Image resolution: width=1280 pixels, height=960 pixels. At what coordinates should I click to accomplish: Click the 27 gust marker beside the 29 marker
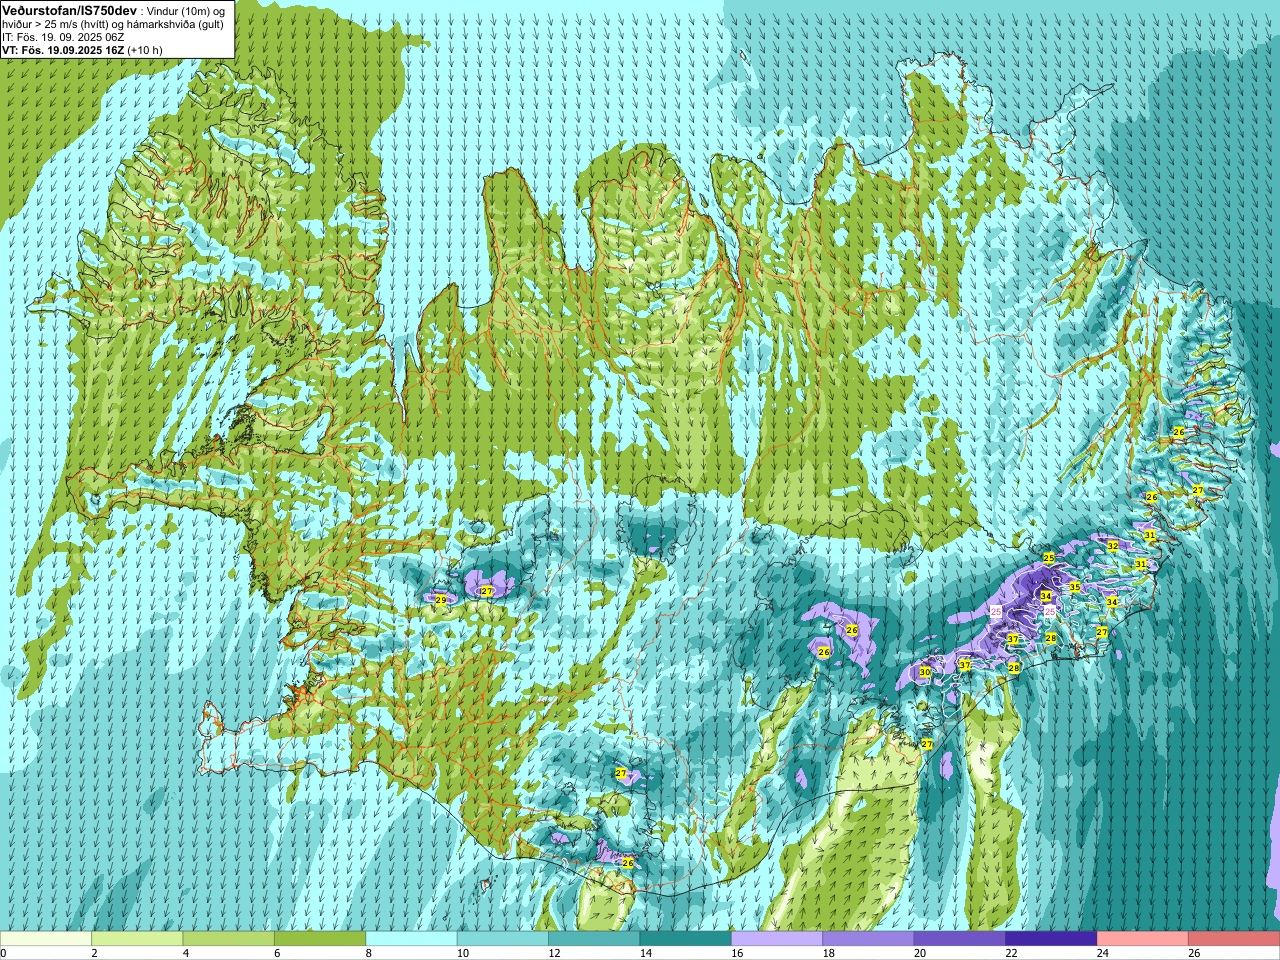[x=487, y=591]
